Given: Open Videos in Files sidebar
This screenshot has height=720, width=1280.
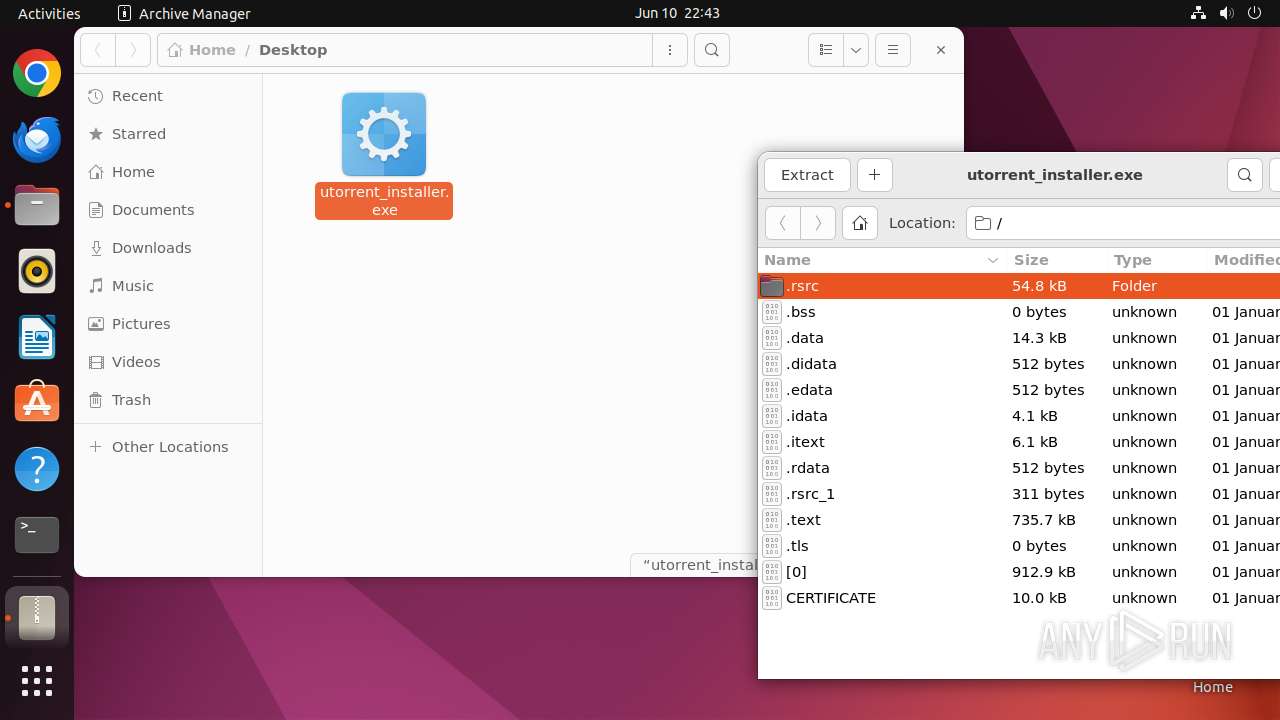Looking at the screenshot, I should click(x=168, y=362).
